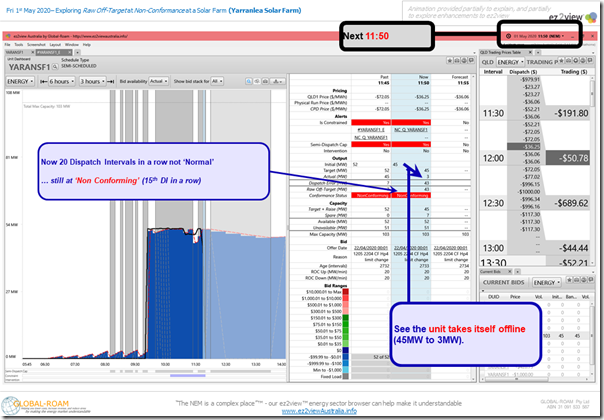
Task: Jump to start with the left arrow-bar icon
Action: pos(43,81)
